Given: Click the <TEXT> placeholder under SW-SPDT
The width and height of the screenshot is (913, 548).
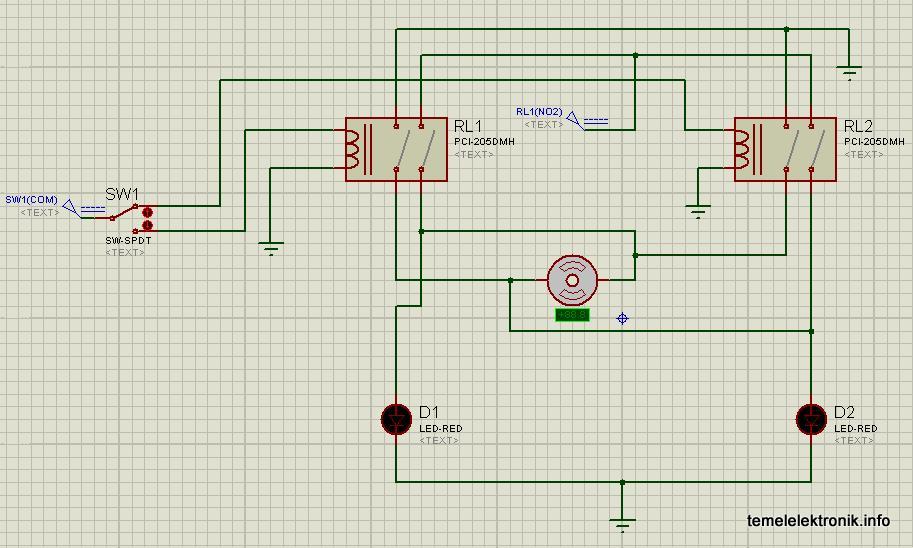Looking at the screenshot, I should 125,252.
